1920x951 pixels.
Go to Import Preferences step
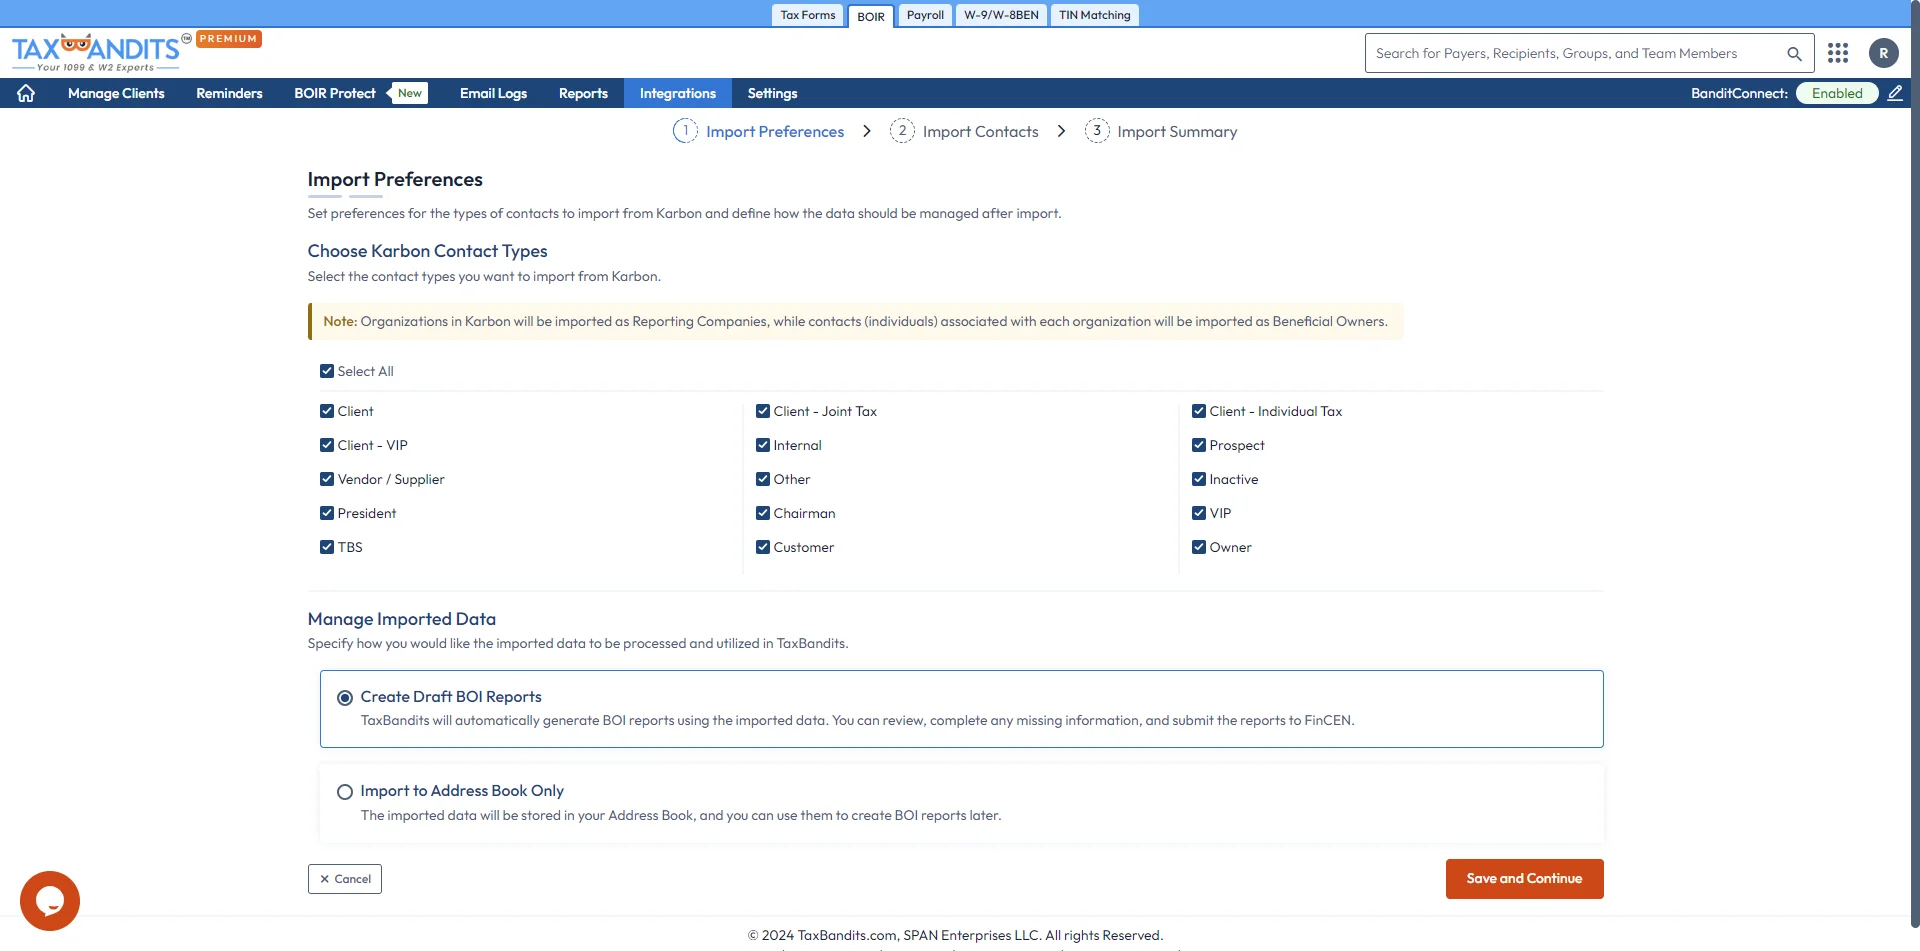click(775, 132)
